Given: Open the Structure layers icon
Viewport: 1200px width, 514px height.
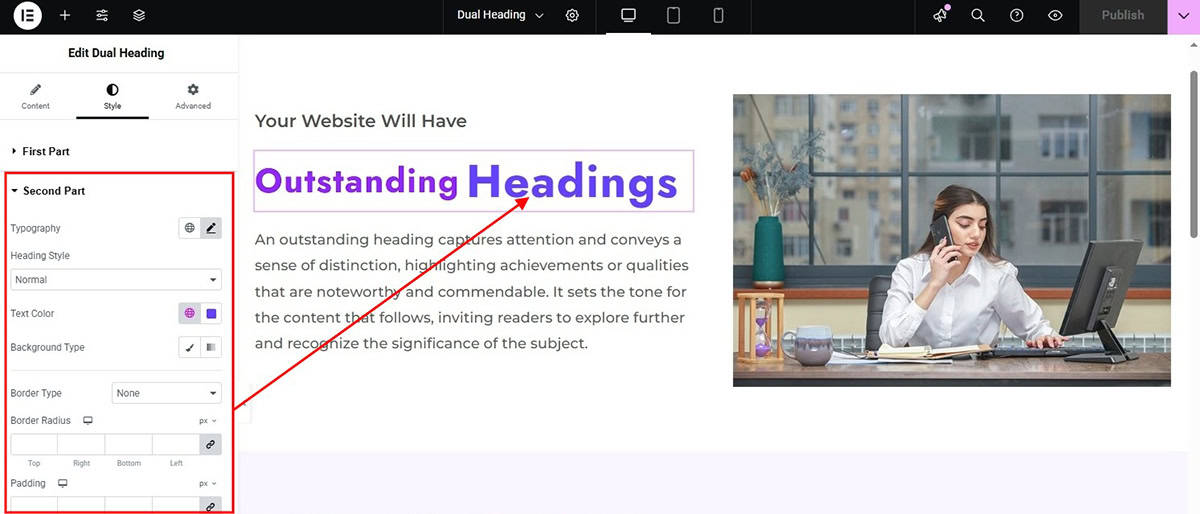Looking at the screenshot, I should point(139,16).
